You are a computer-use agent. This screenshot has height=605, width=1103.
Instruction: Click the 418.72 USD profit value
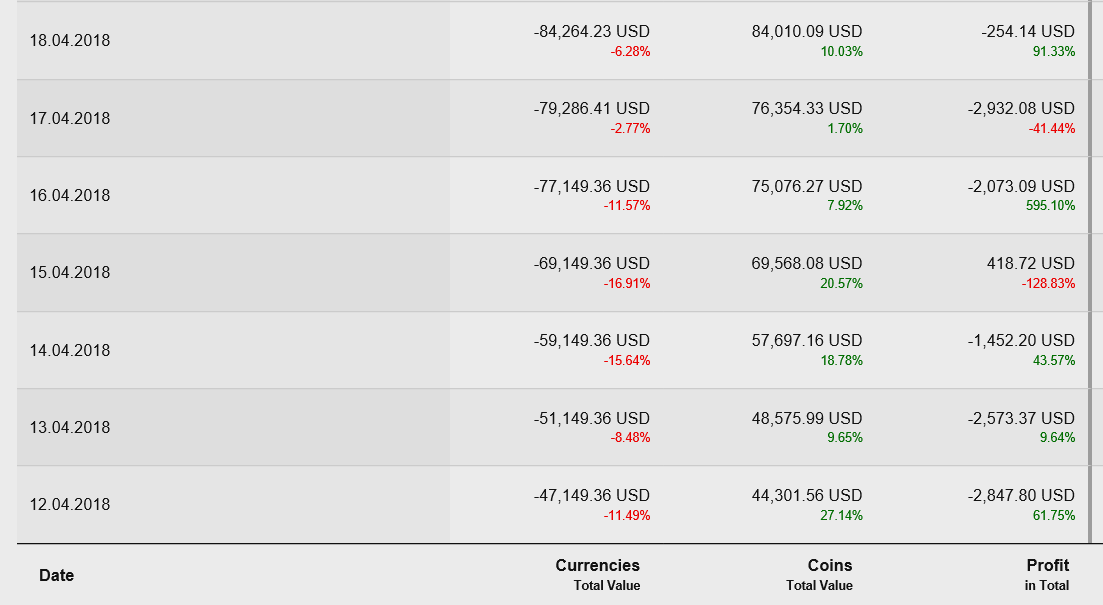(1030, 264)
